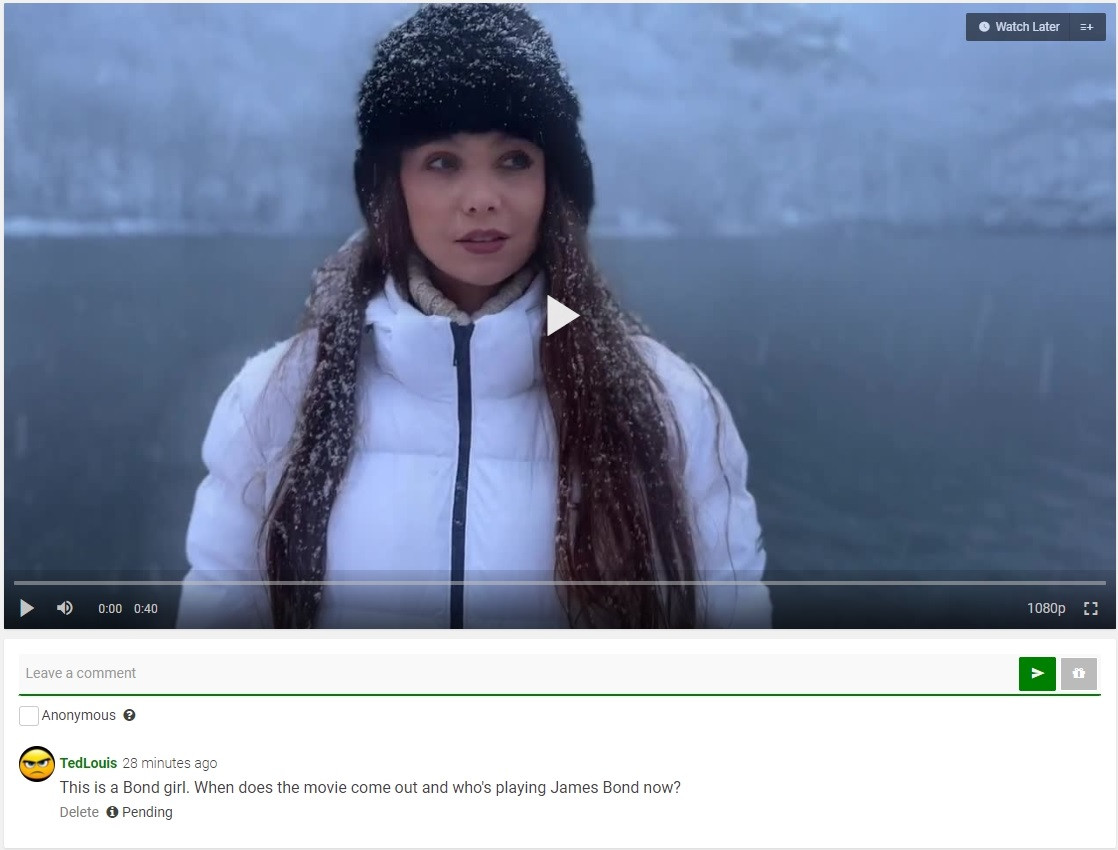Viewport: 1118px width, 850px height.
Task: Open the add-to-playlist icon beside Watch Later
Action: (1087, 27)
